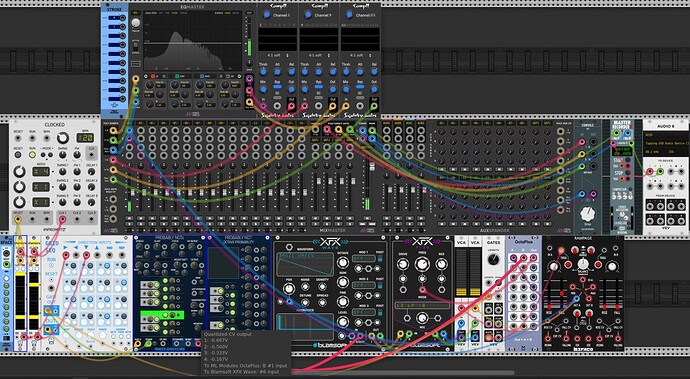Click the Out knob on Channel 1 compressor
This screenshot has height=379, width=690.
tap(291, 89)
